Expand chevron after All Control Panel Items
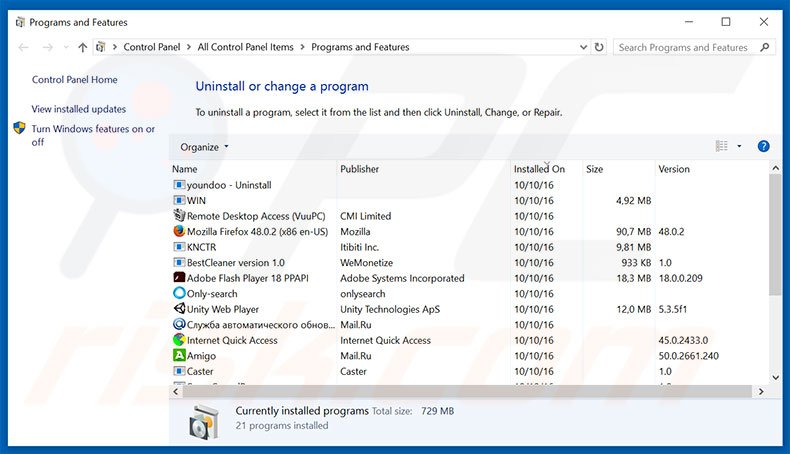The width and height of the screenshot is (790, 454). tap(302, 47)
